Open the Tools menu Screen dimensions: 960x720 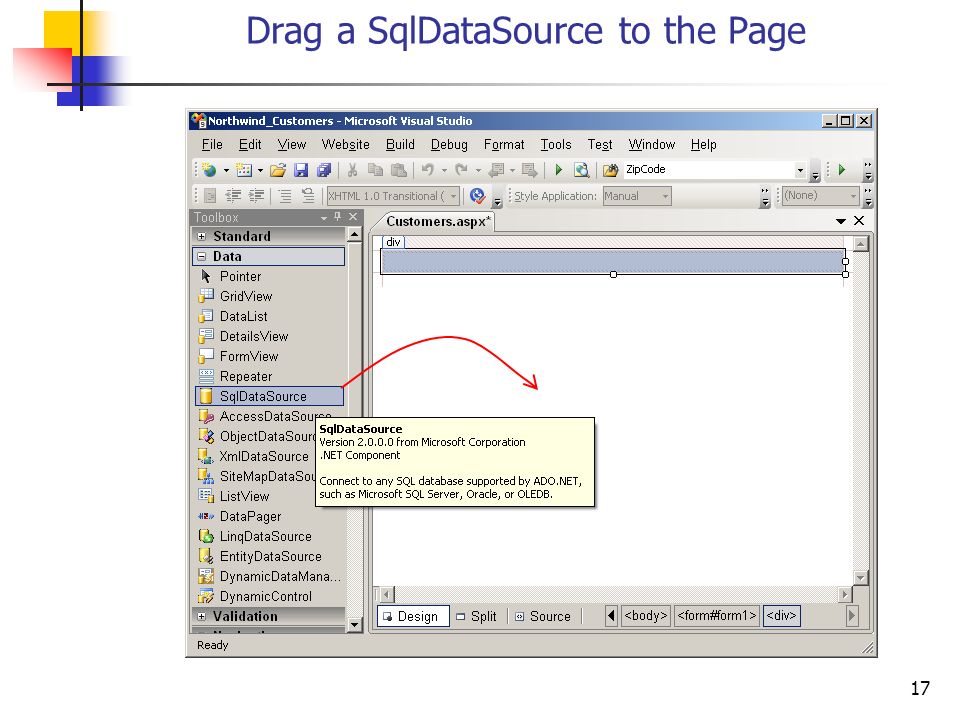click(x=555, y=144)
